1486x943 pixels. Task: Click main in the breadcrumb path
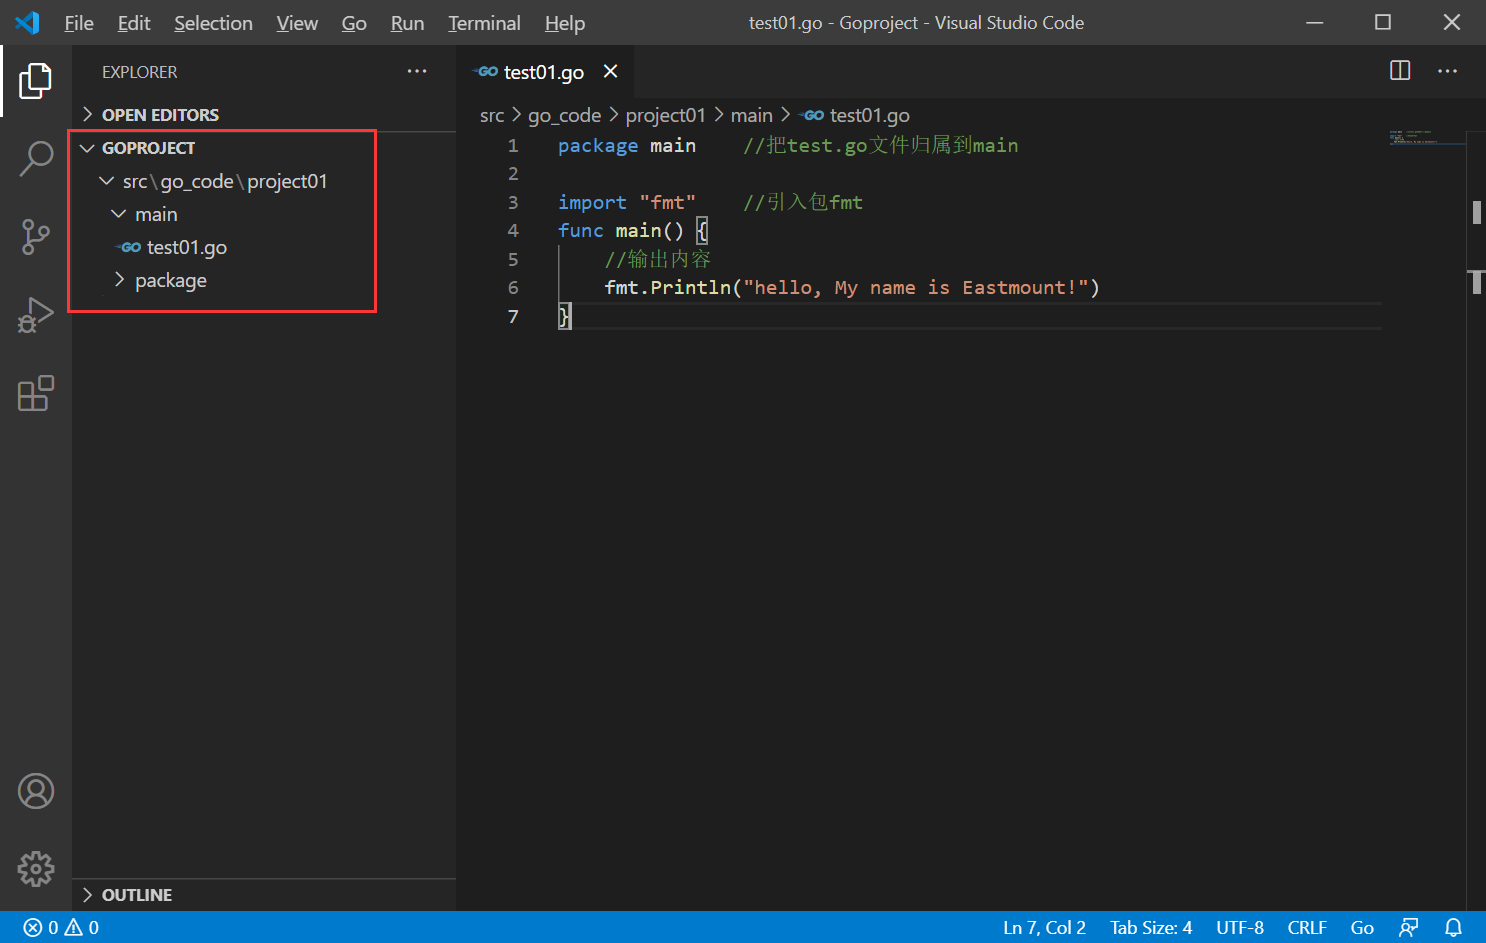point(751,115)
